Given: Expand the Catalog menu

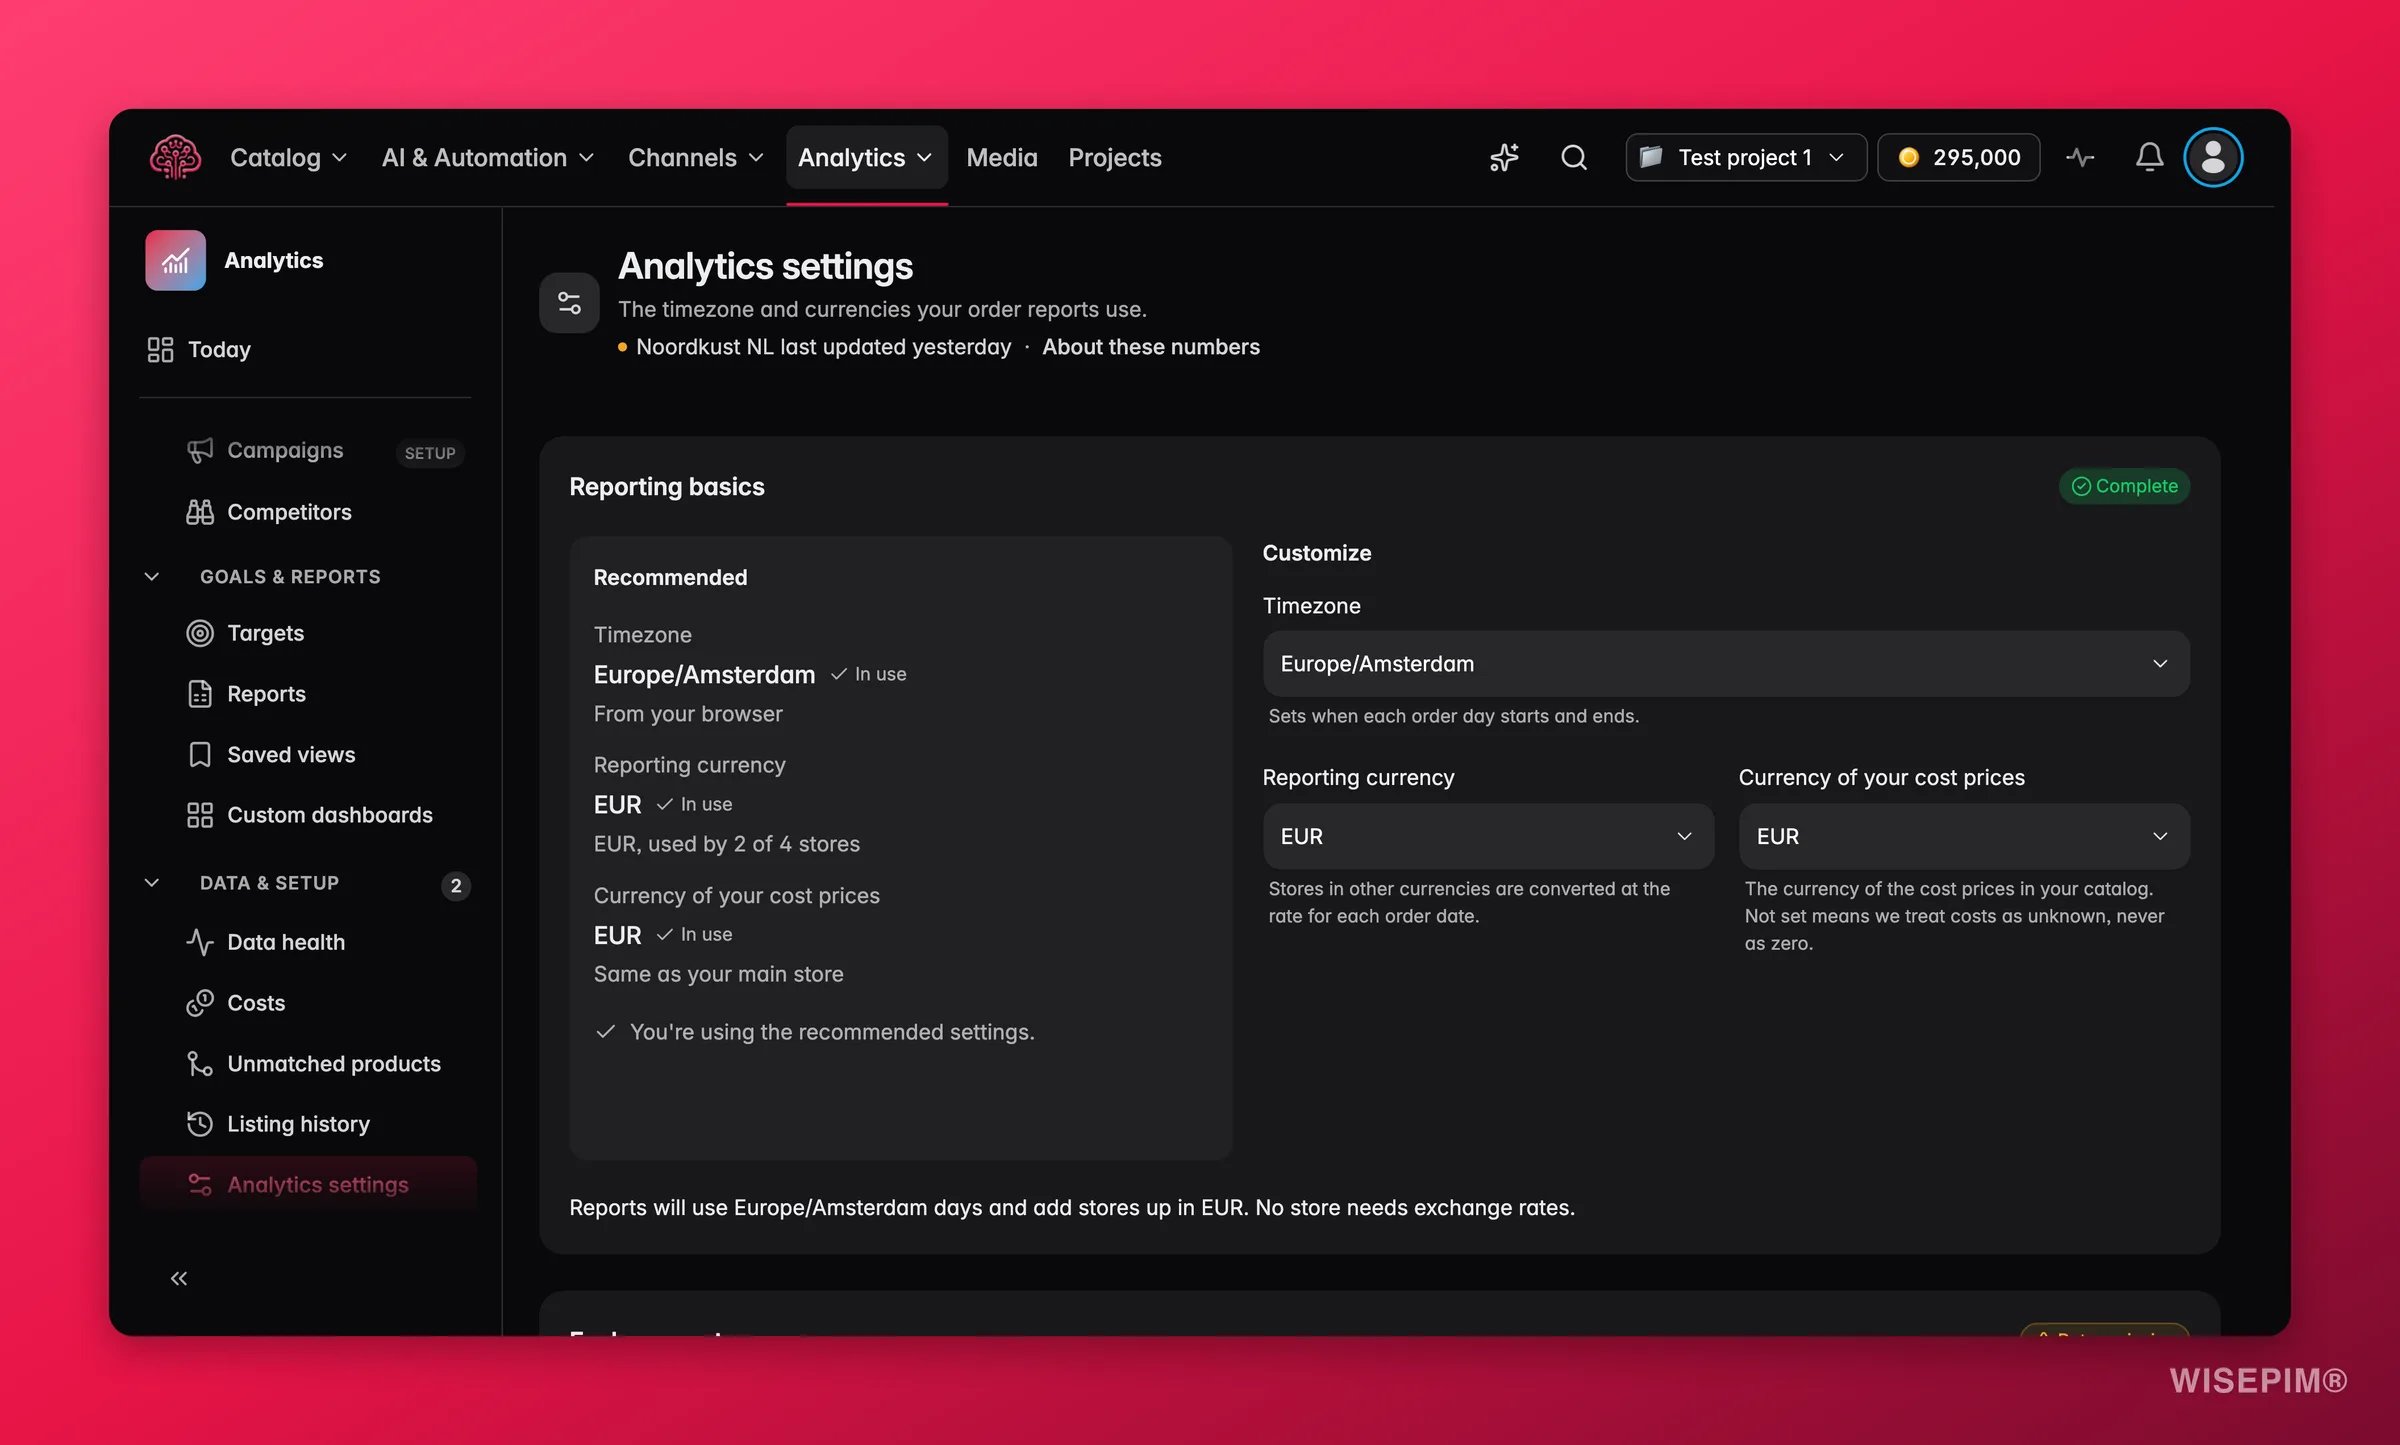Looking at the screenshot, I should coord(288,158).
